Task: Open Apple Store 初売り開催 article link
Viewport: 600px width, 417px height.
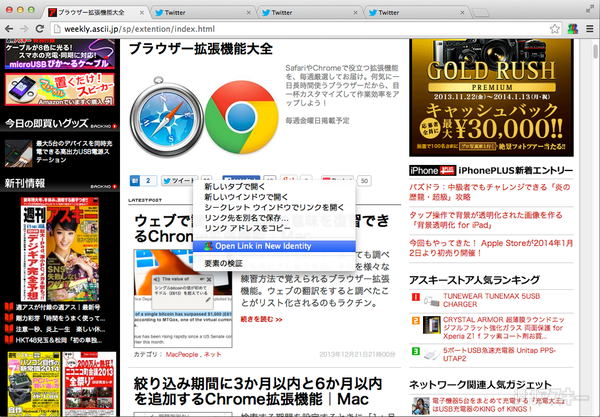Action: tap(491, 248)
